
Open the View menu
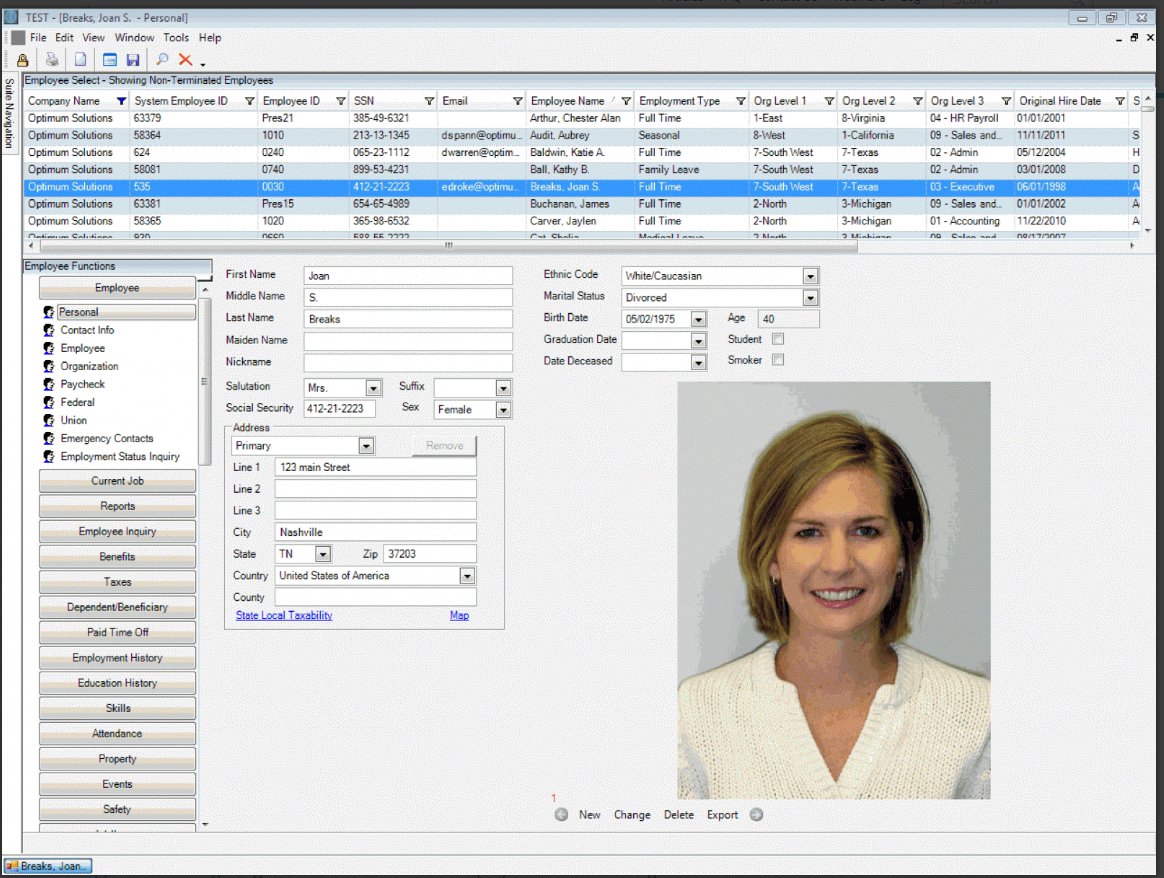93,38
